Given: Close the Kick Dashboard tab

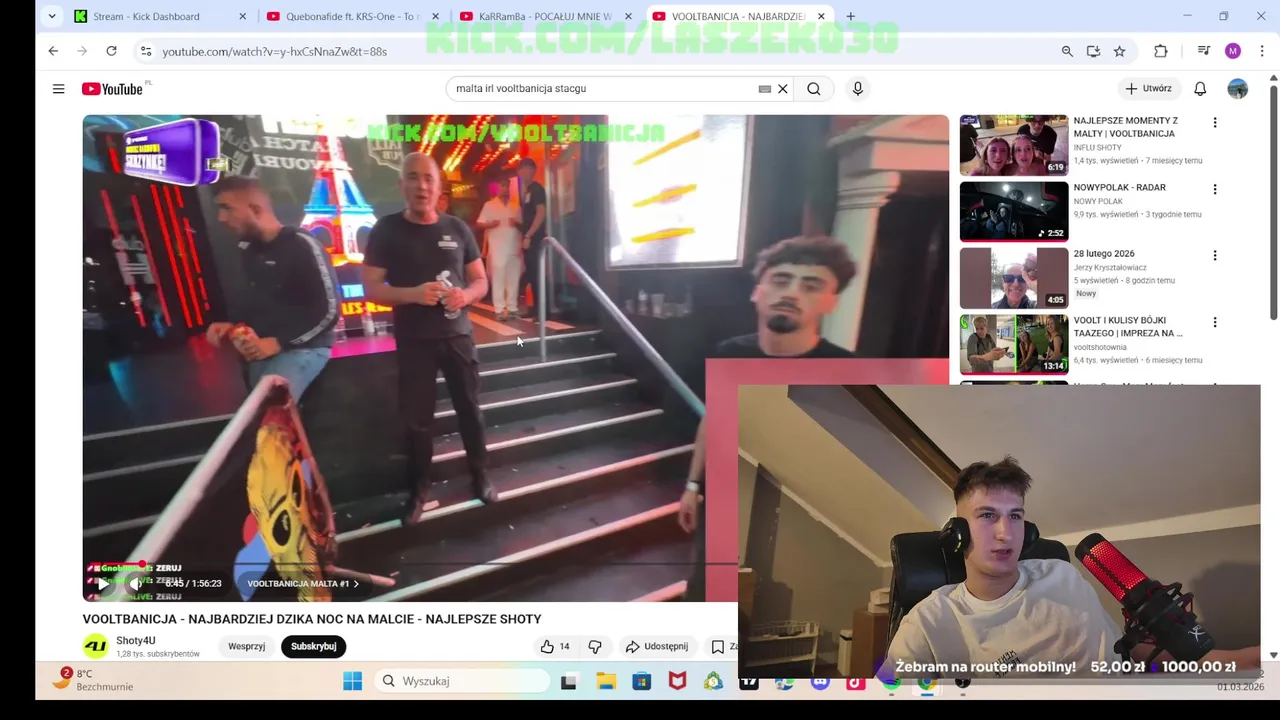Looking at the screenshot, I should (242, 16).
